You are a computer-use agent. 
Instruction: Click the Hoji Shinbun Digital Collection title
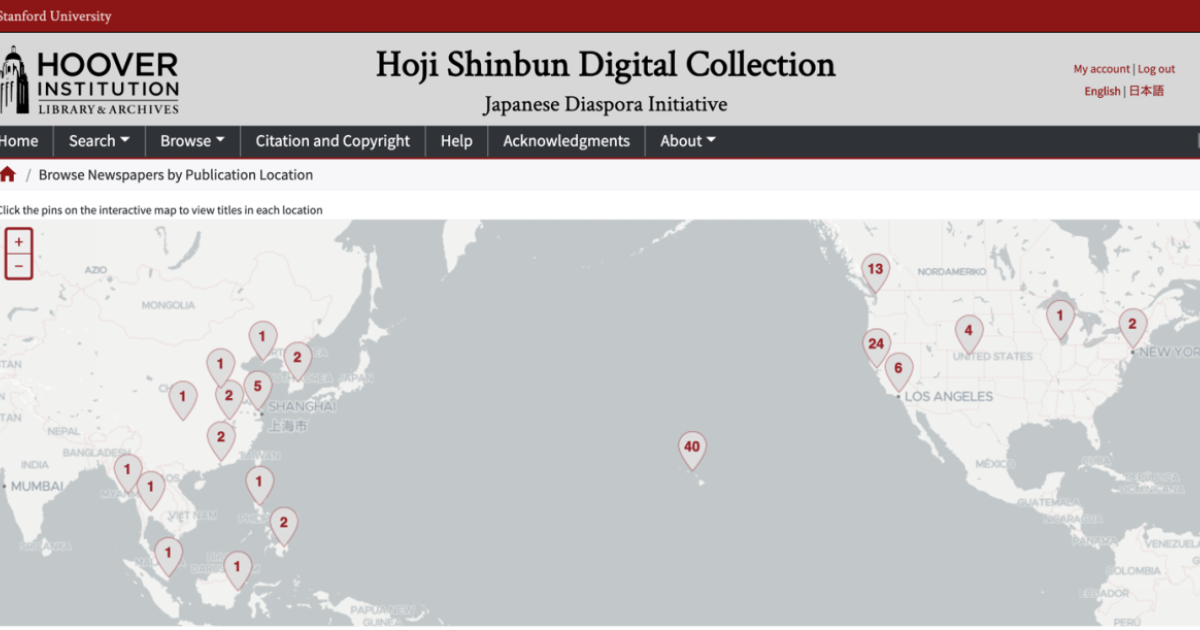pos(605,65)
